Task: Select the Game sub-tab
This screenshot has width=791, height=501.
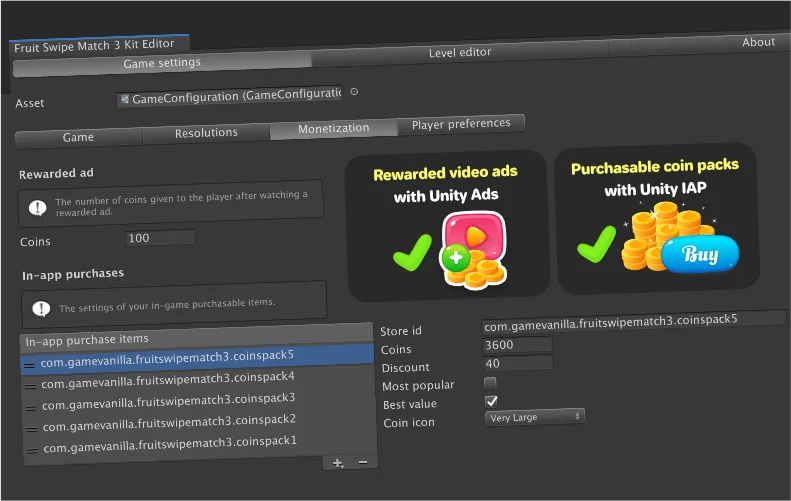Action: [78, 137]
